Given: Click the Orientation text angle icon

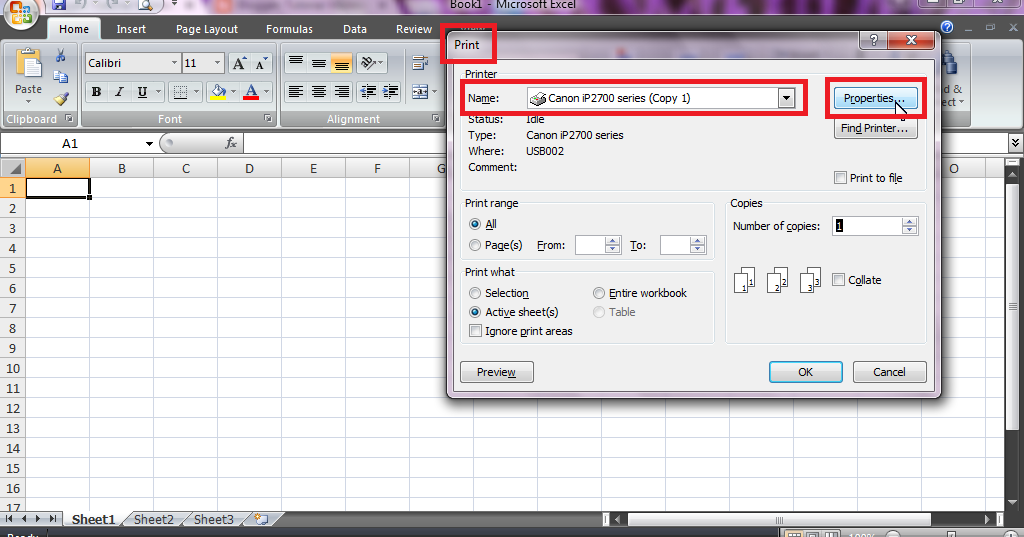Looking at the screenshot, I should (x=370, y=63).
